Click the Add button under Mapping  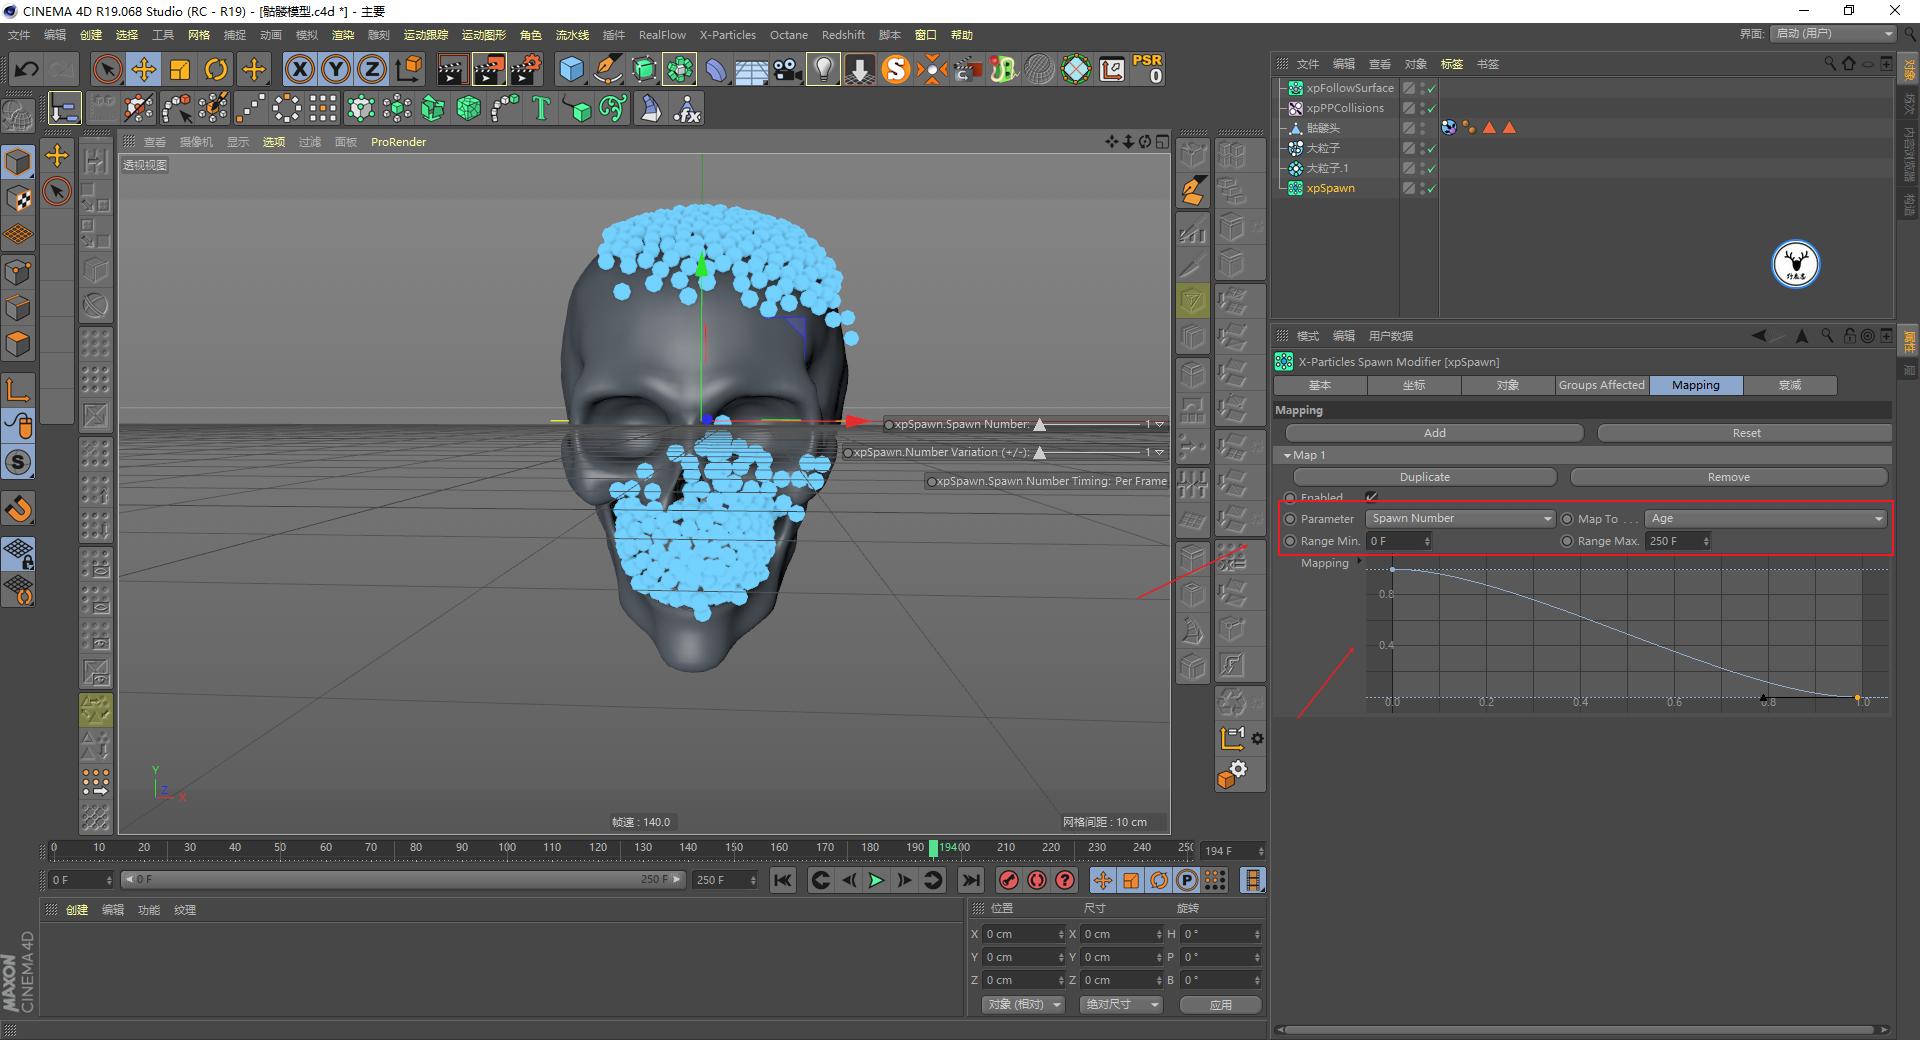(x=1434, y=432)
